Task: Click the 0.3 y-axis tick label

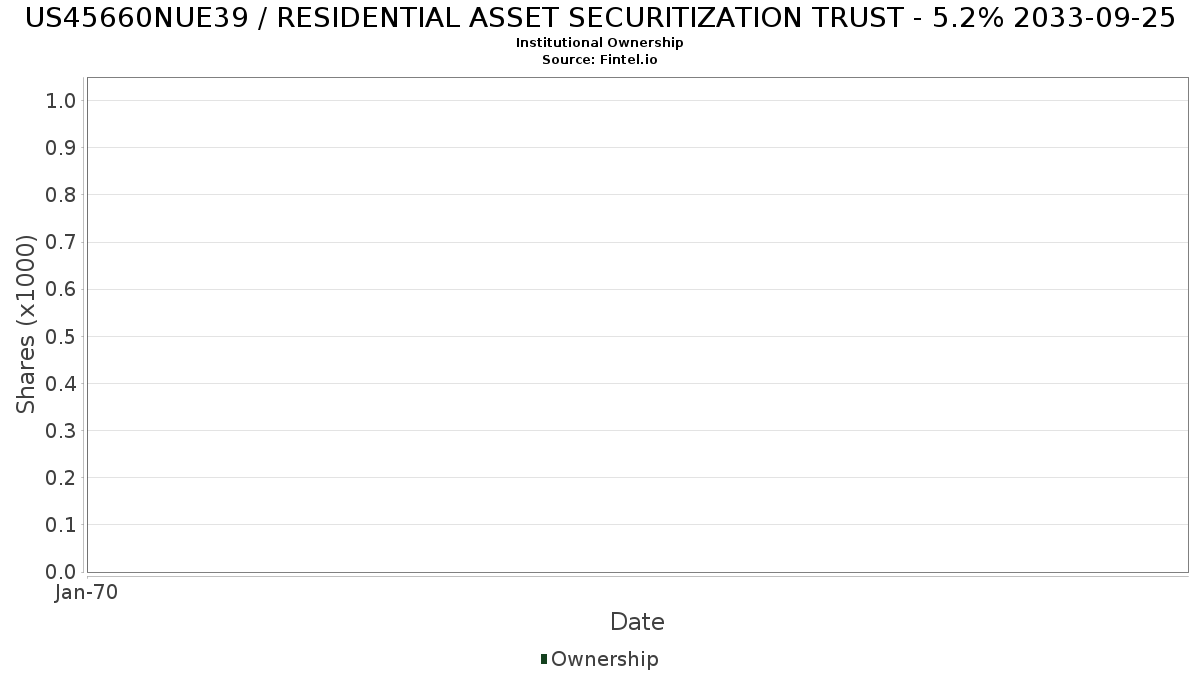Action: [61, 430]
